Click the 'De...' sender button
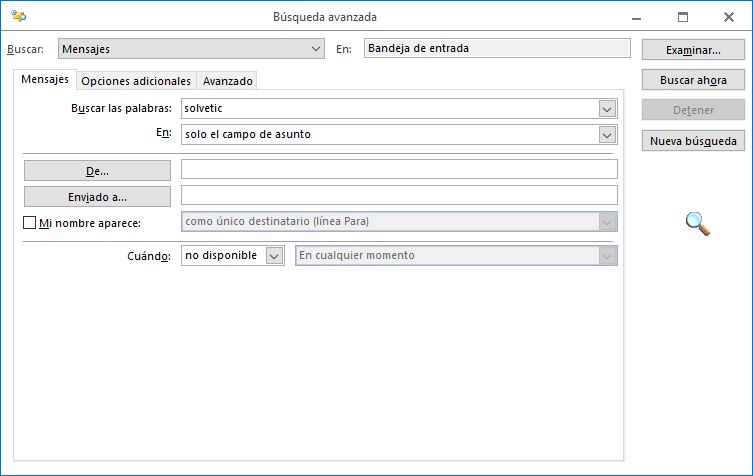753x476 pixels. 97,171
